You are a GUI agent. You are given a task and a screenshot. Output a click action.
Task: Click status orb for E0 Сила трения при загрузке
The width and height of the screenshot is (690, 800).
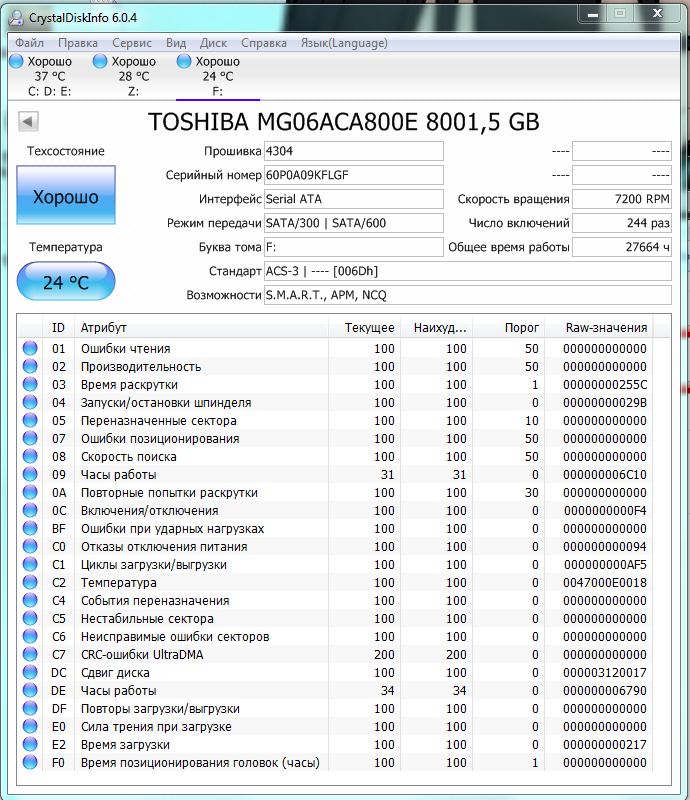pyautogui.click(x=30, y=726)
